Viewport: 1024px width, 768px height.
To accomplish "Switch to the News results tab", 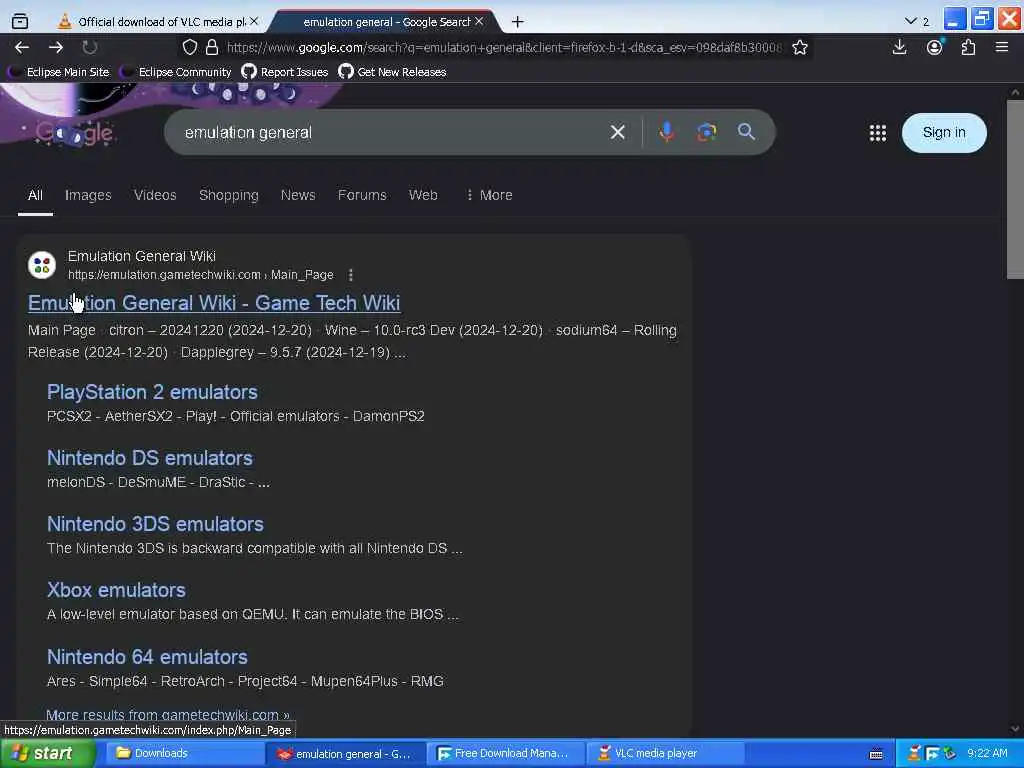I will tap(298, 195).
